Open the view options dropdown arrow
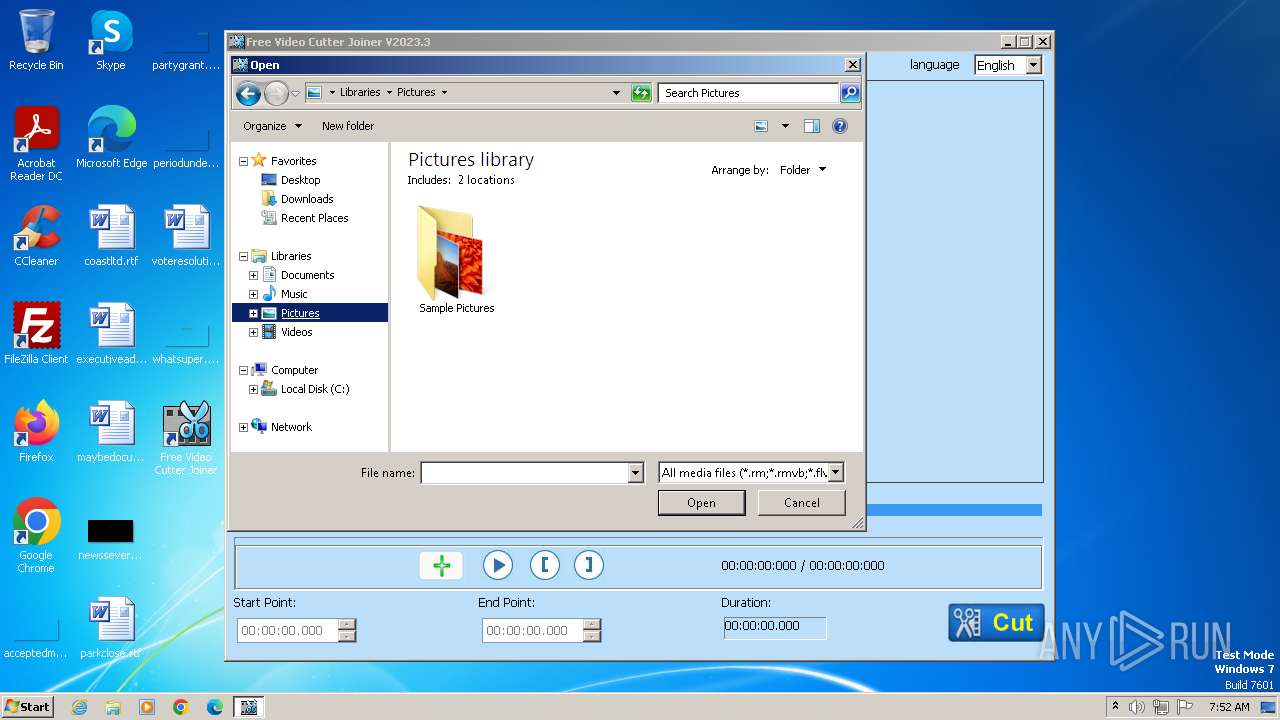The height and width of the screenshot is (720, 1280). (785, 126)
